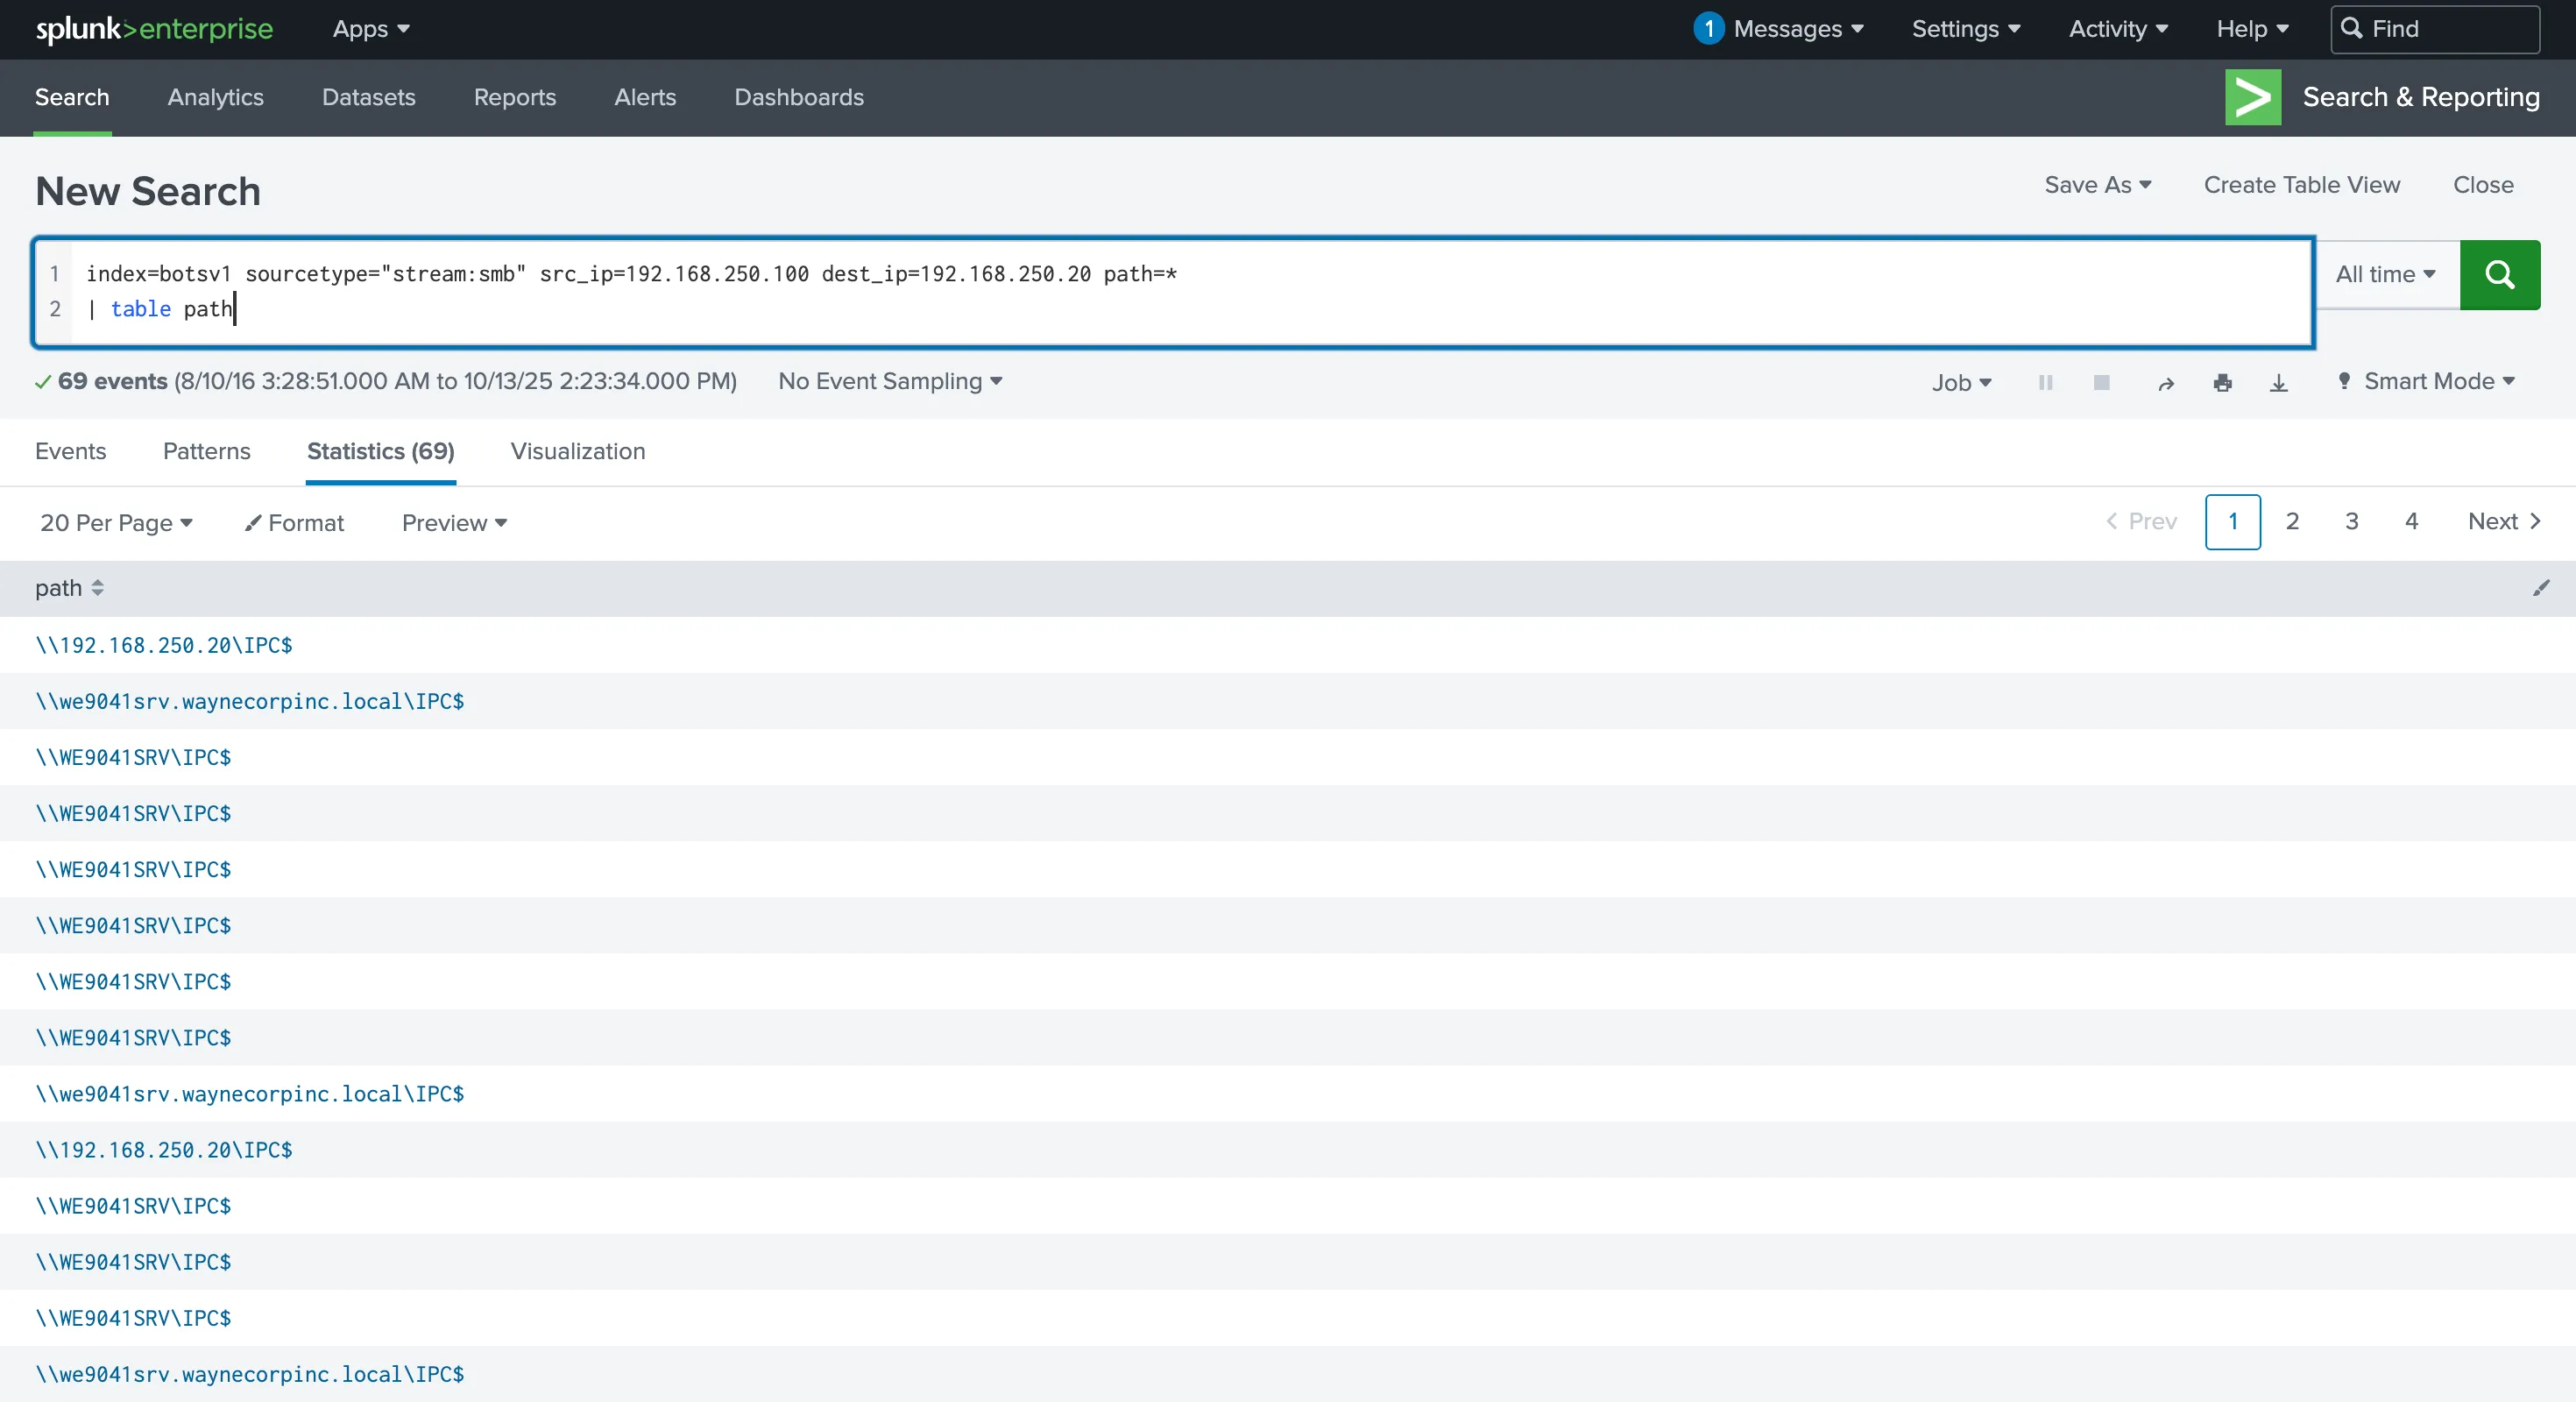
Task: Sort the path column header
Action: tap(70, 588)
